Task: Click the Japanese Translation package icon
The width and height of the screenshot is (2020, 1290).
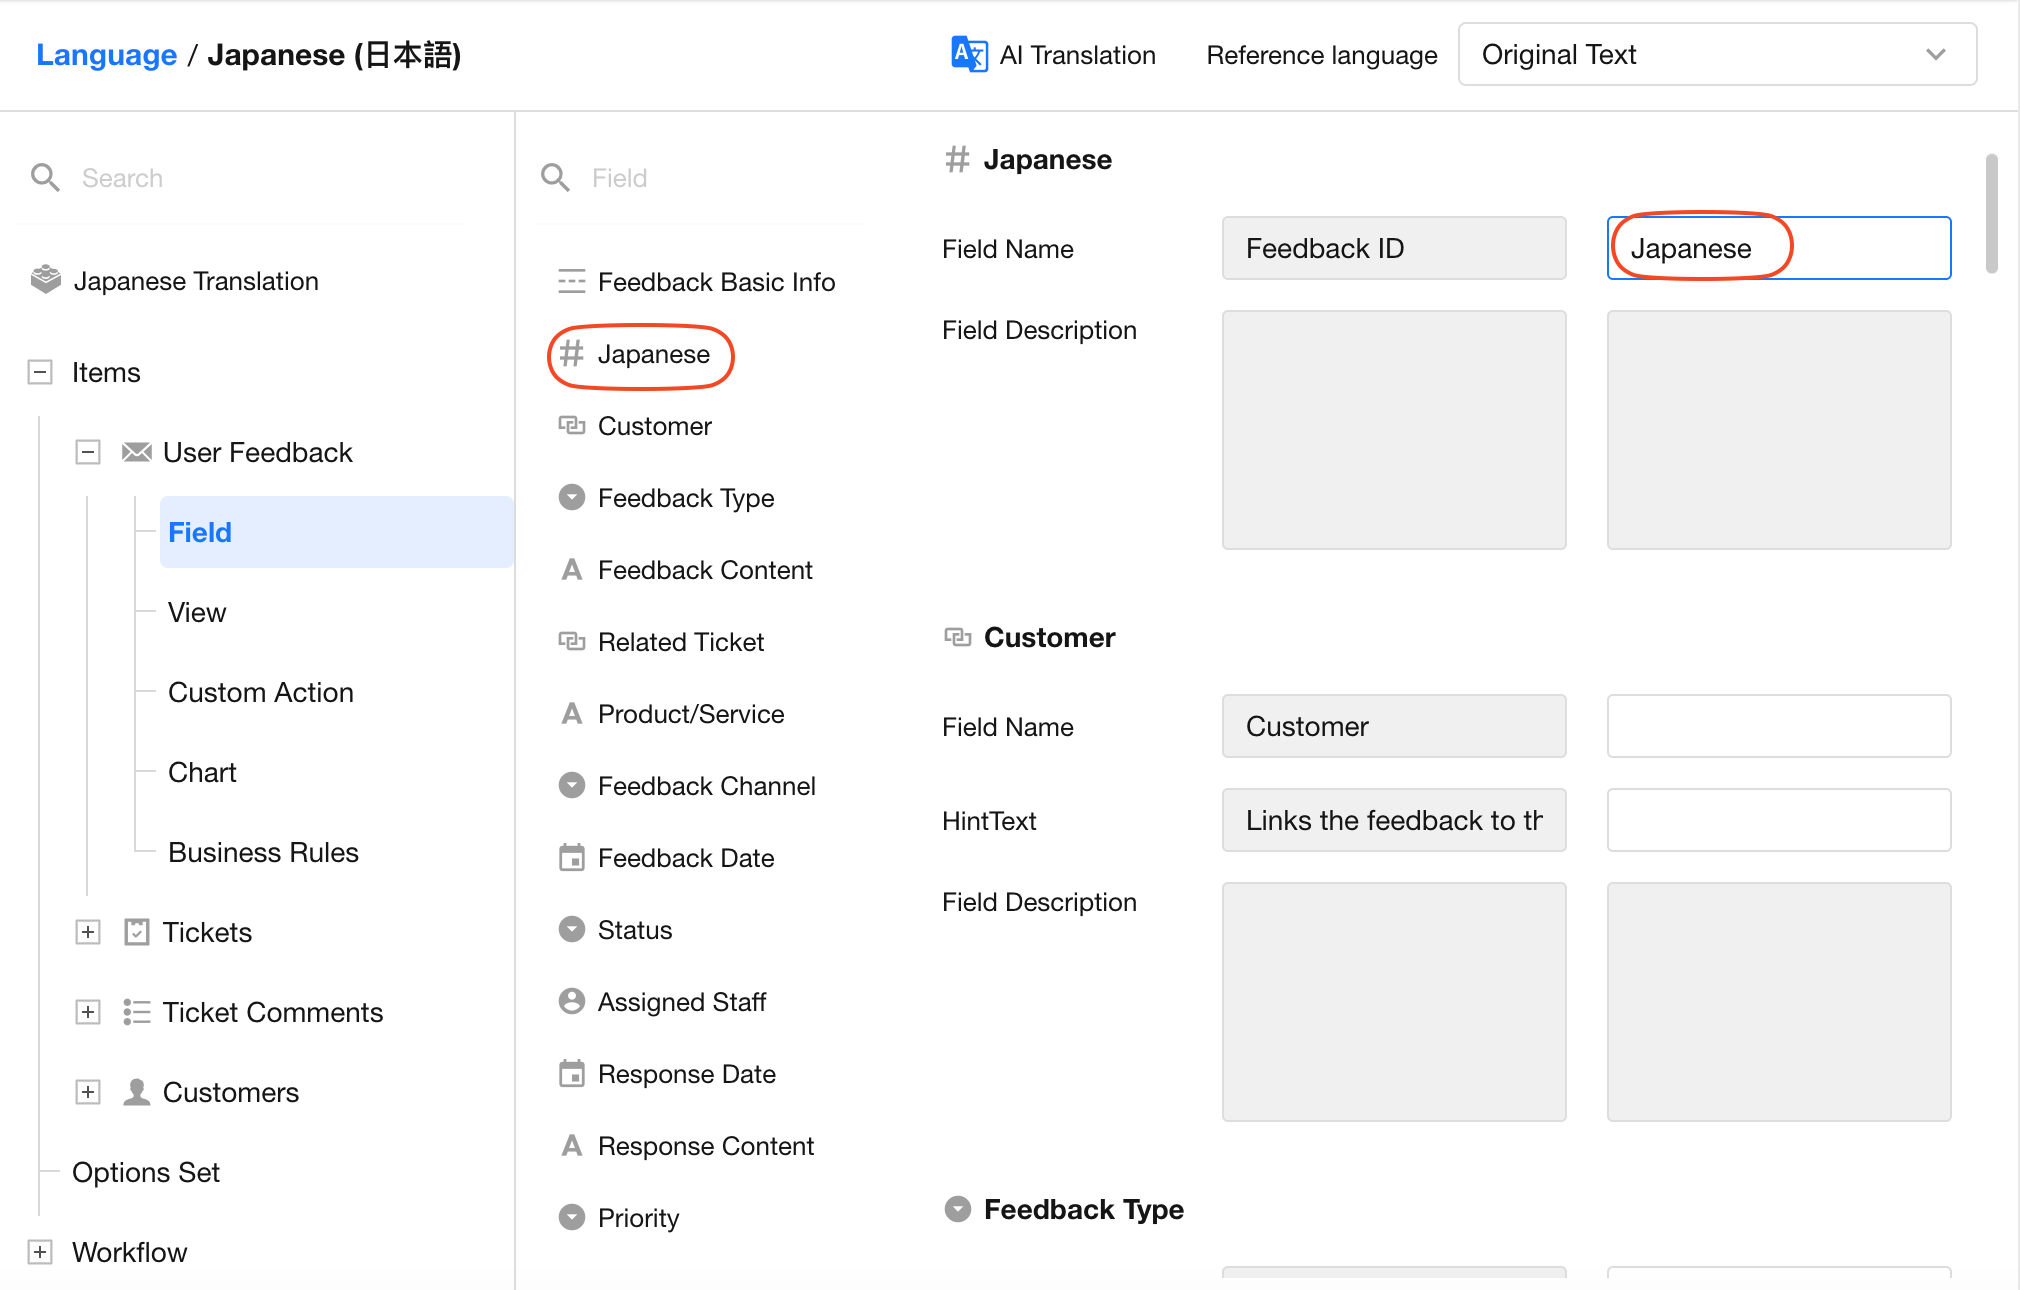Action: coord(46,280)
